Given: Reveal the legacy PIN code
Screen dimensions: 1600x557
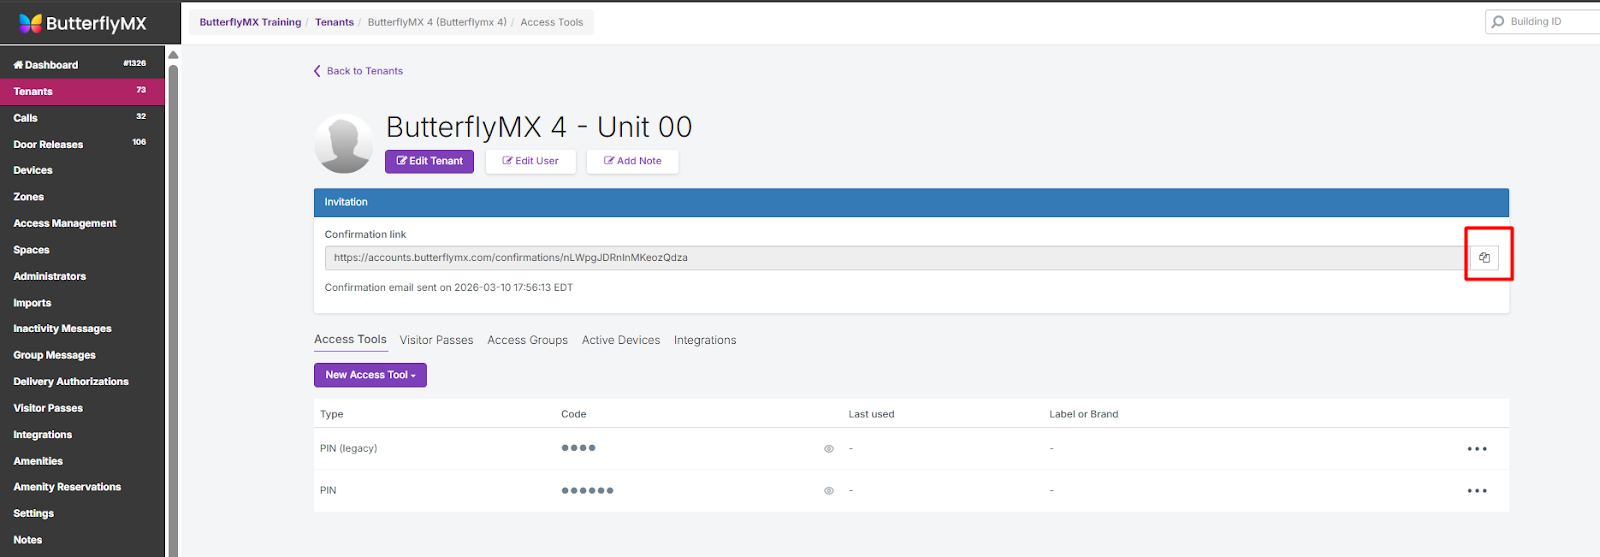Looking at the screenshot, I should click(x=828, y=449).
